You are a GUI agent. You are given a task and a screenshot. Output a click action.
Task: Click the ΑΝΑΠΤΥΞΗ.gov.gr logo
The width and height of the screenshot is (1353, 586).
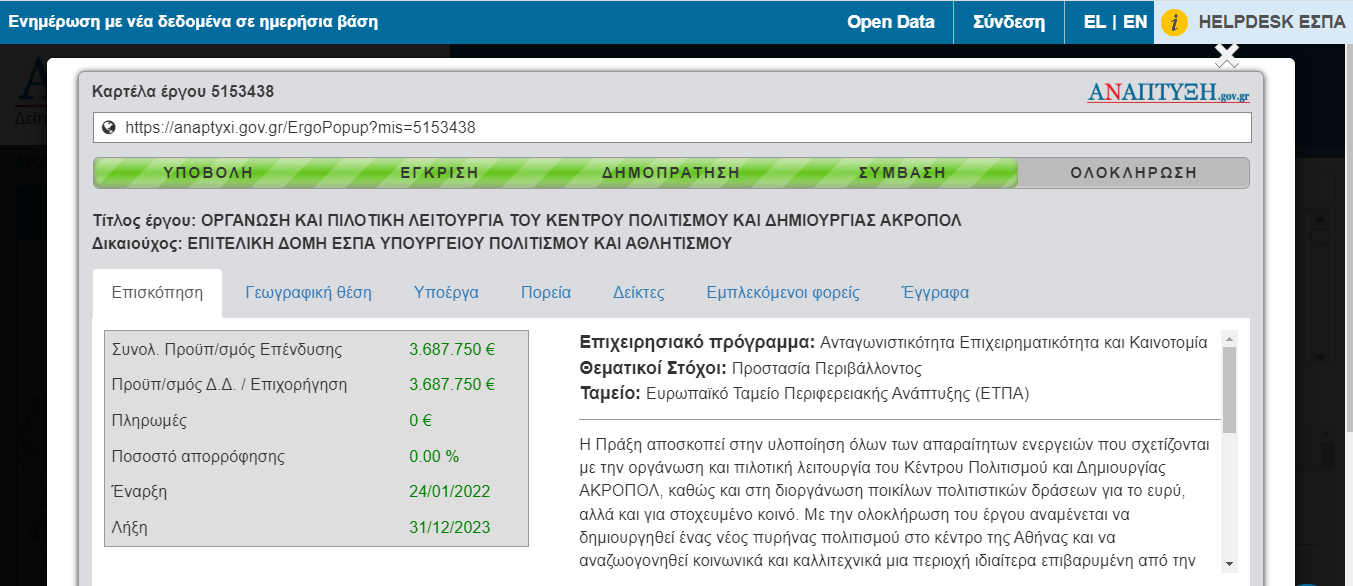(x=1168, y=93)
